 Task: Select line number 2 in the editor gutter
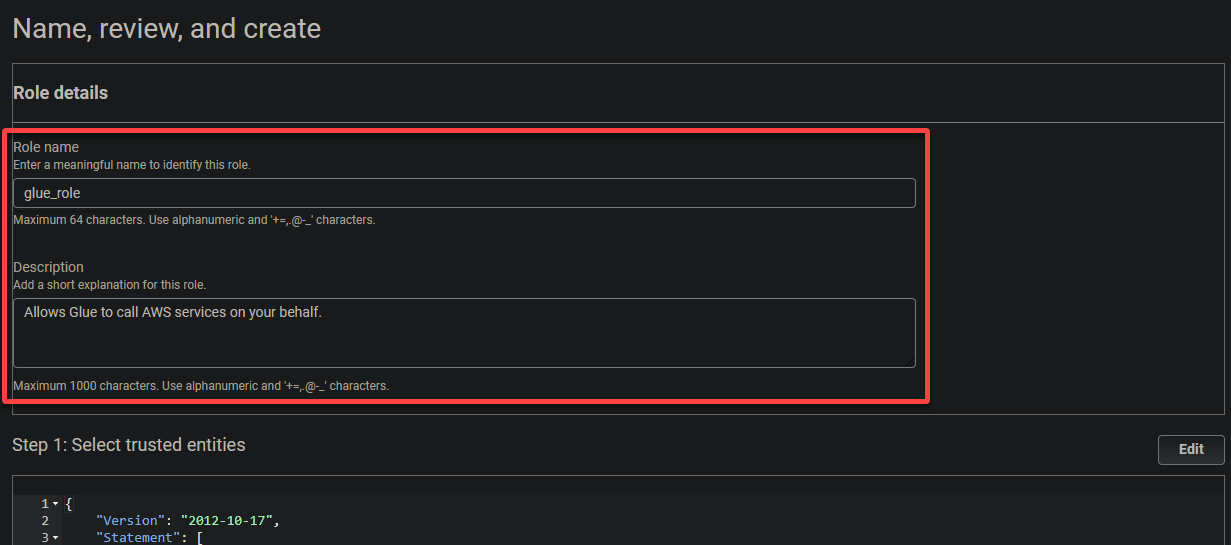(x=45, y=520)
